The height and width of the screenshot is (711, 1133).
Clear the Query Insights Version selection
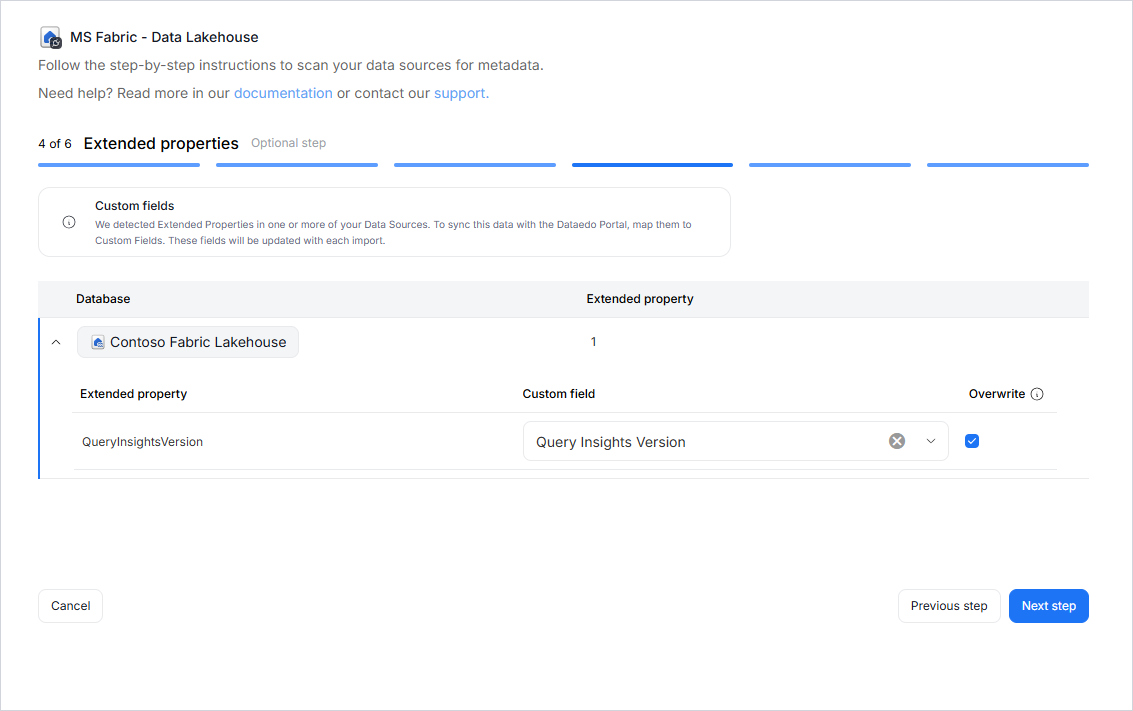tap(897, 441)
